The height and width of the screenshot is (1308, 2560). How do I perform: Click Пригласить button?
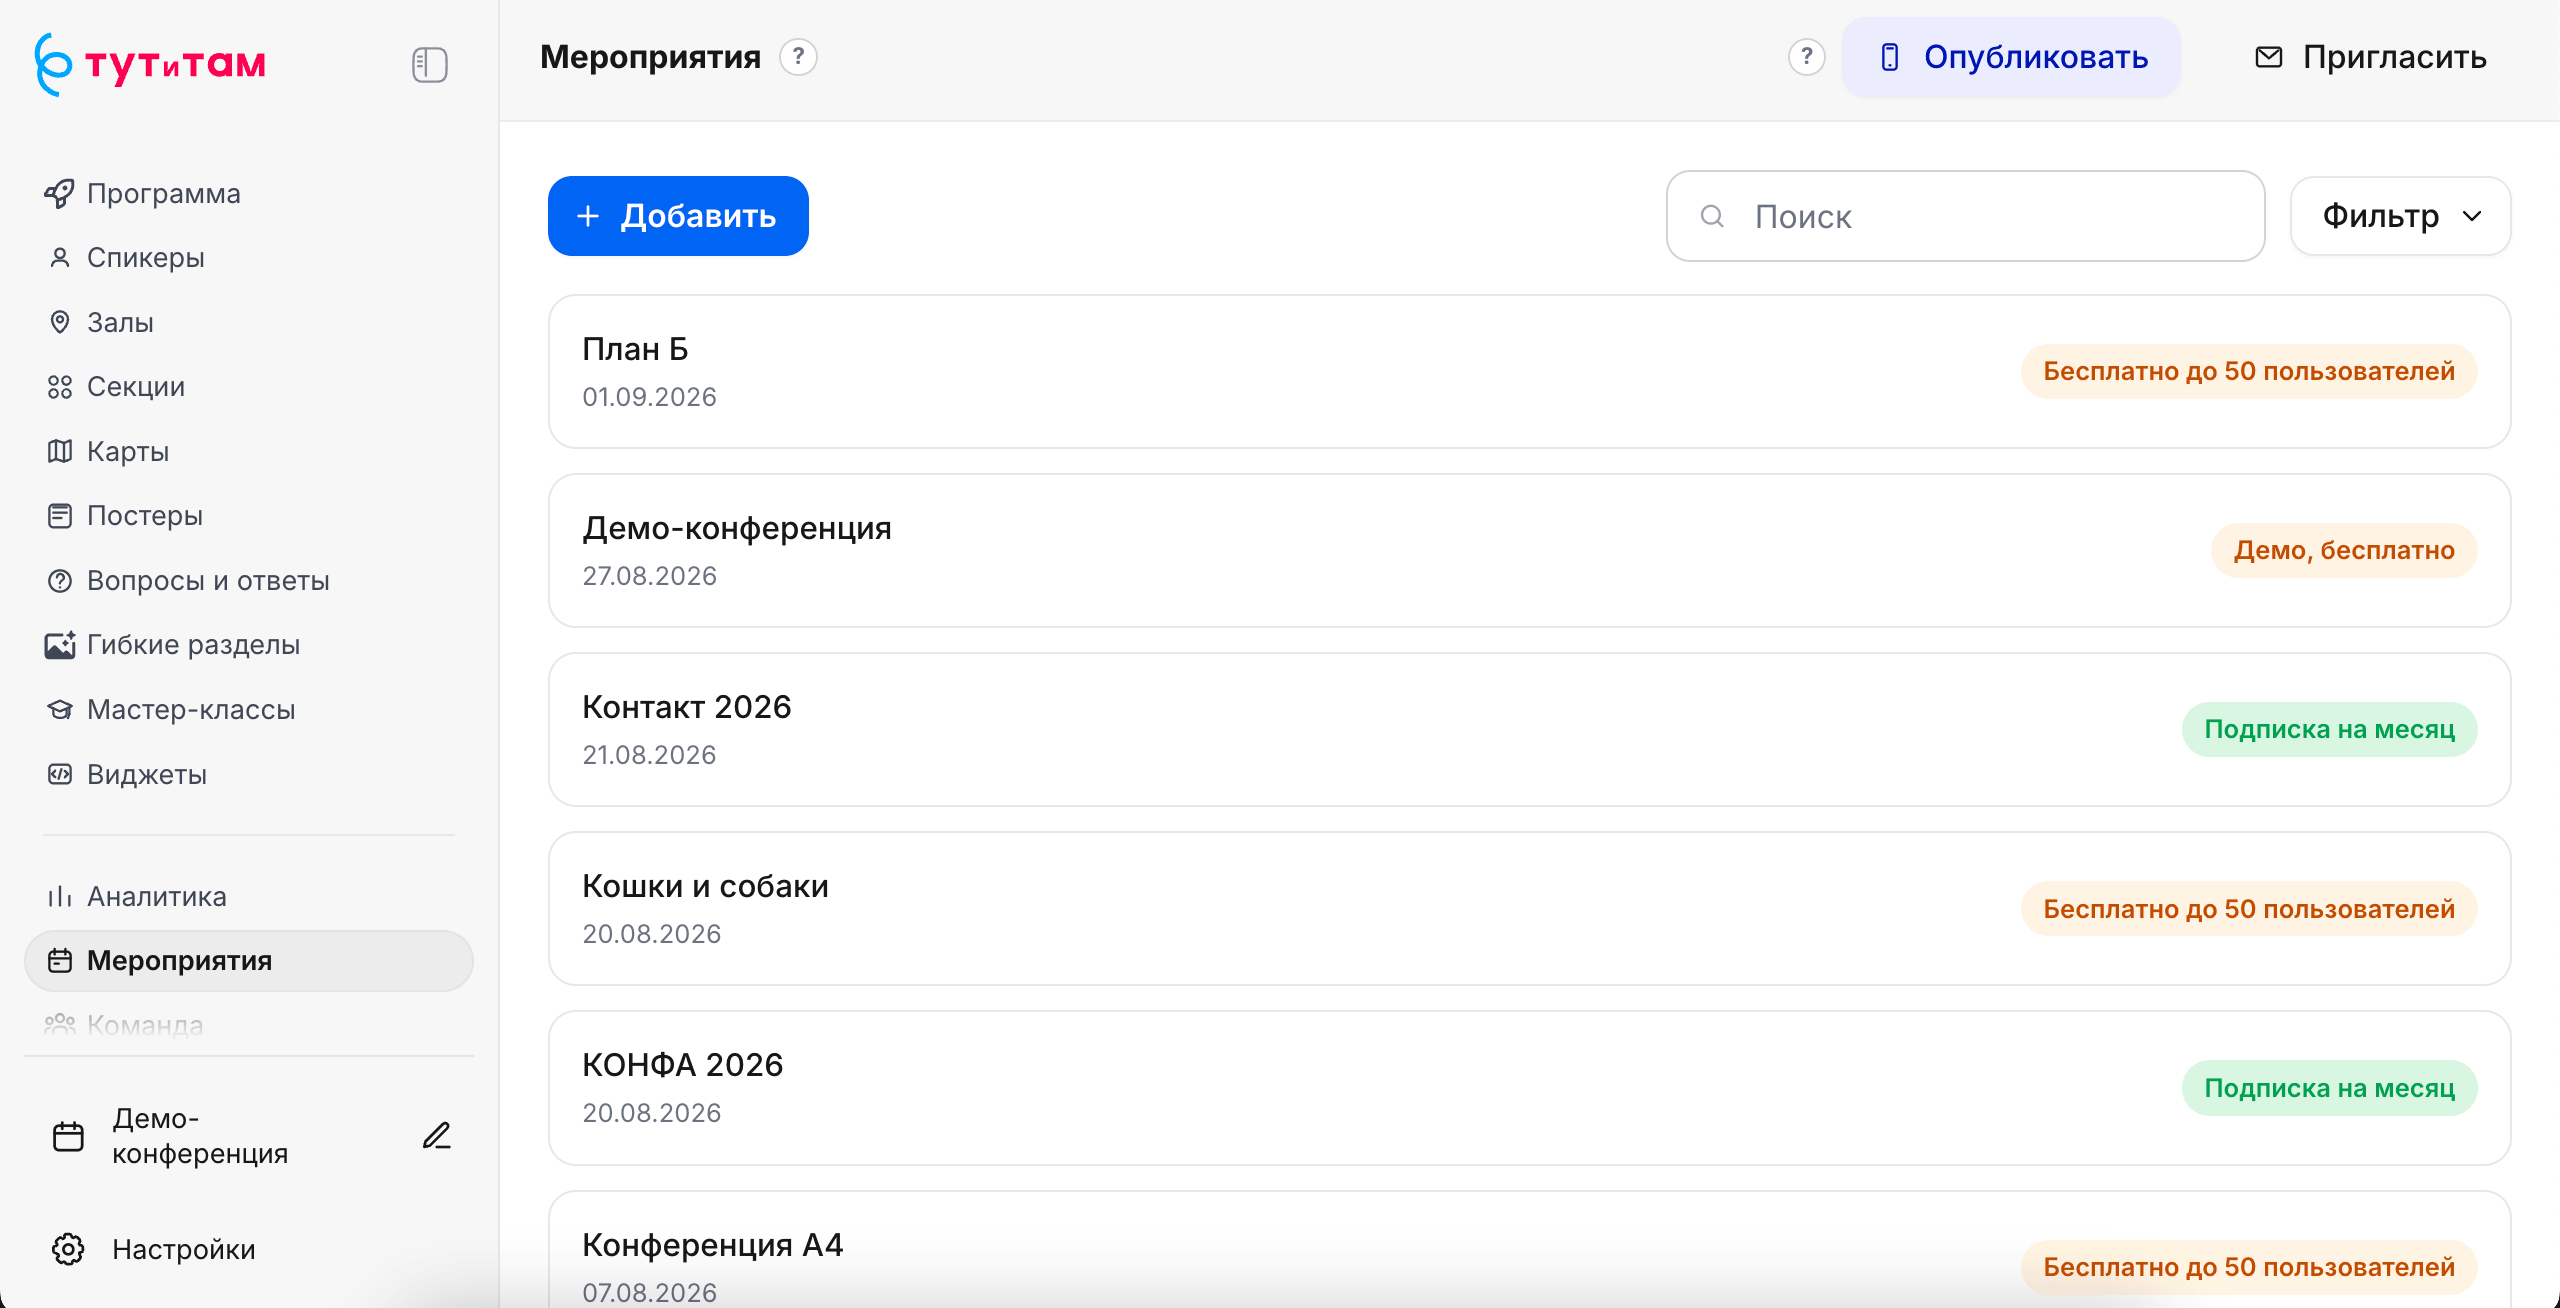pyautogui.click(x=2371, y=57)
